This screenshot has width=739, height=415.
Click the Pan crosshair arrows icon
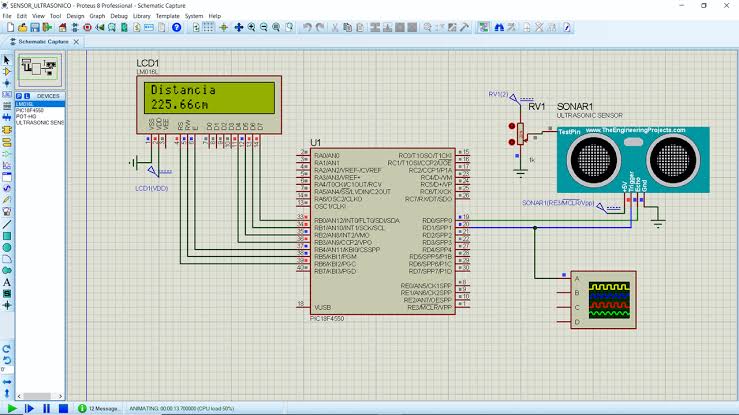tap(239, 27)
